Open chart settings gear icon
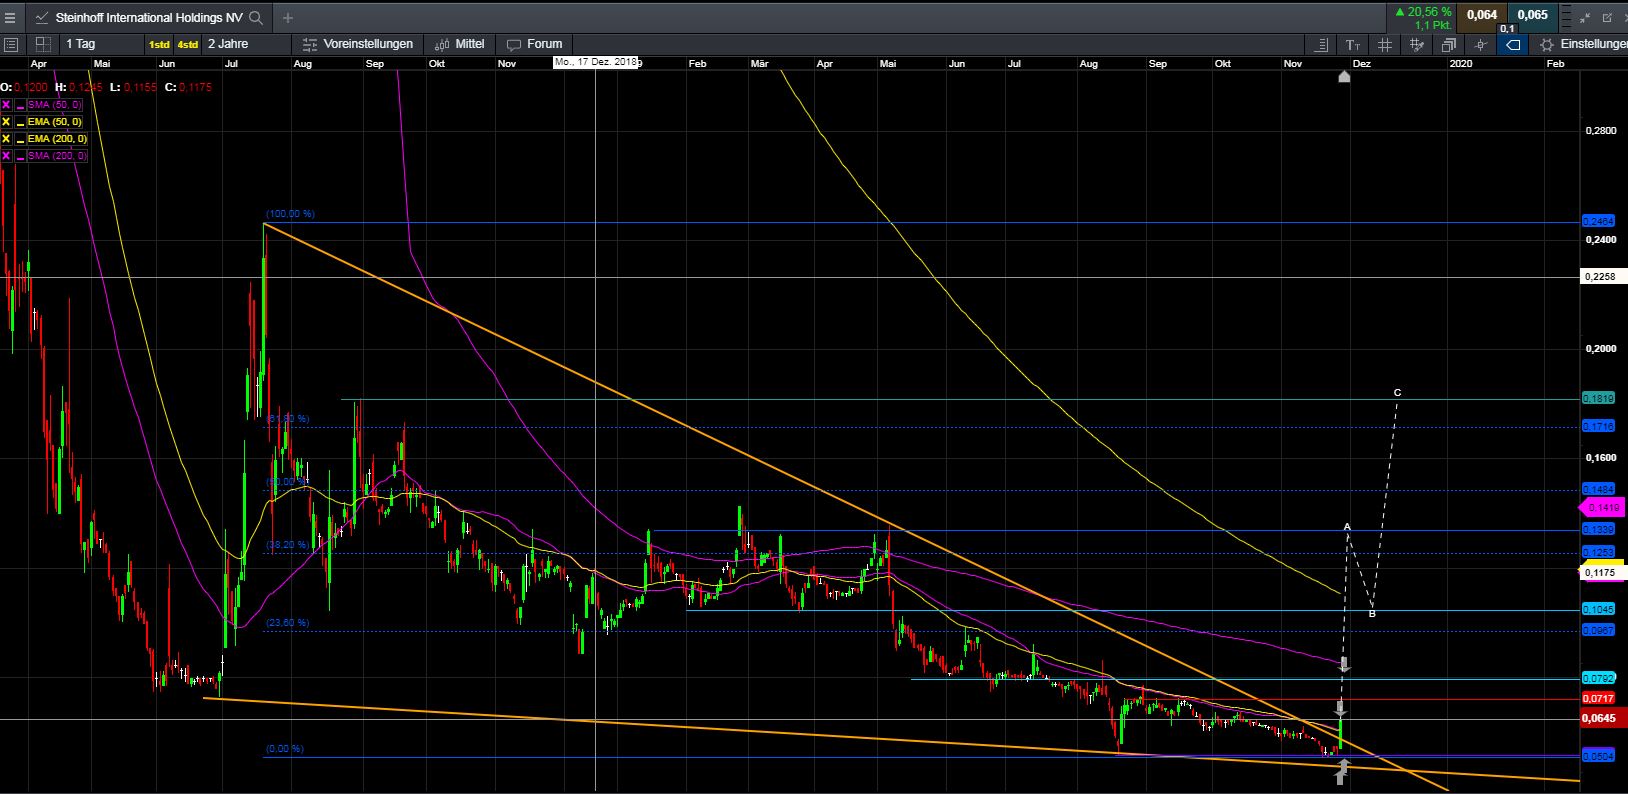This screenshot has width=1628, height=794. [x=1547, y=45]
